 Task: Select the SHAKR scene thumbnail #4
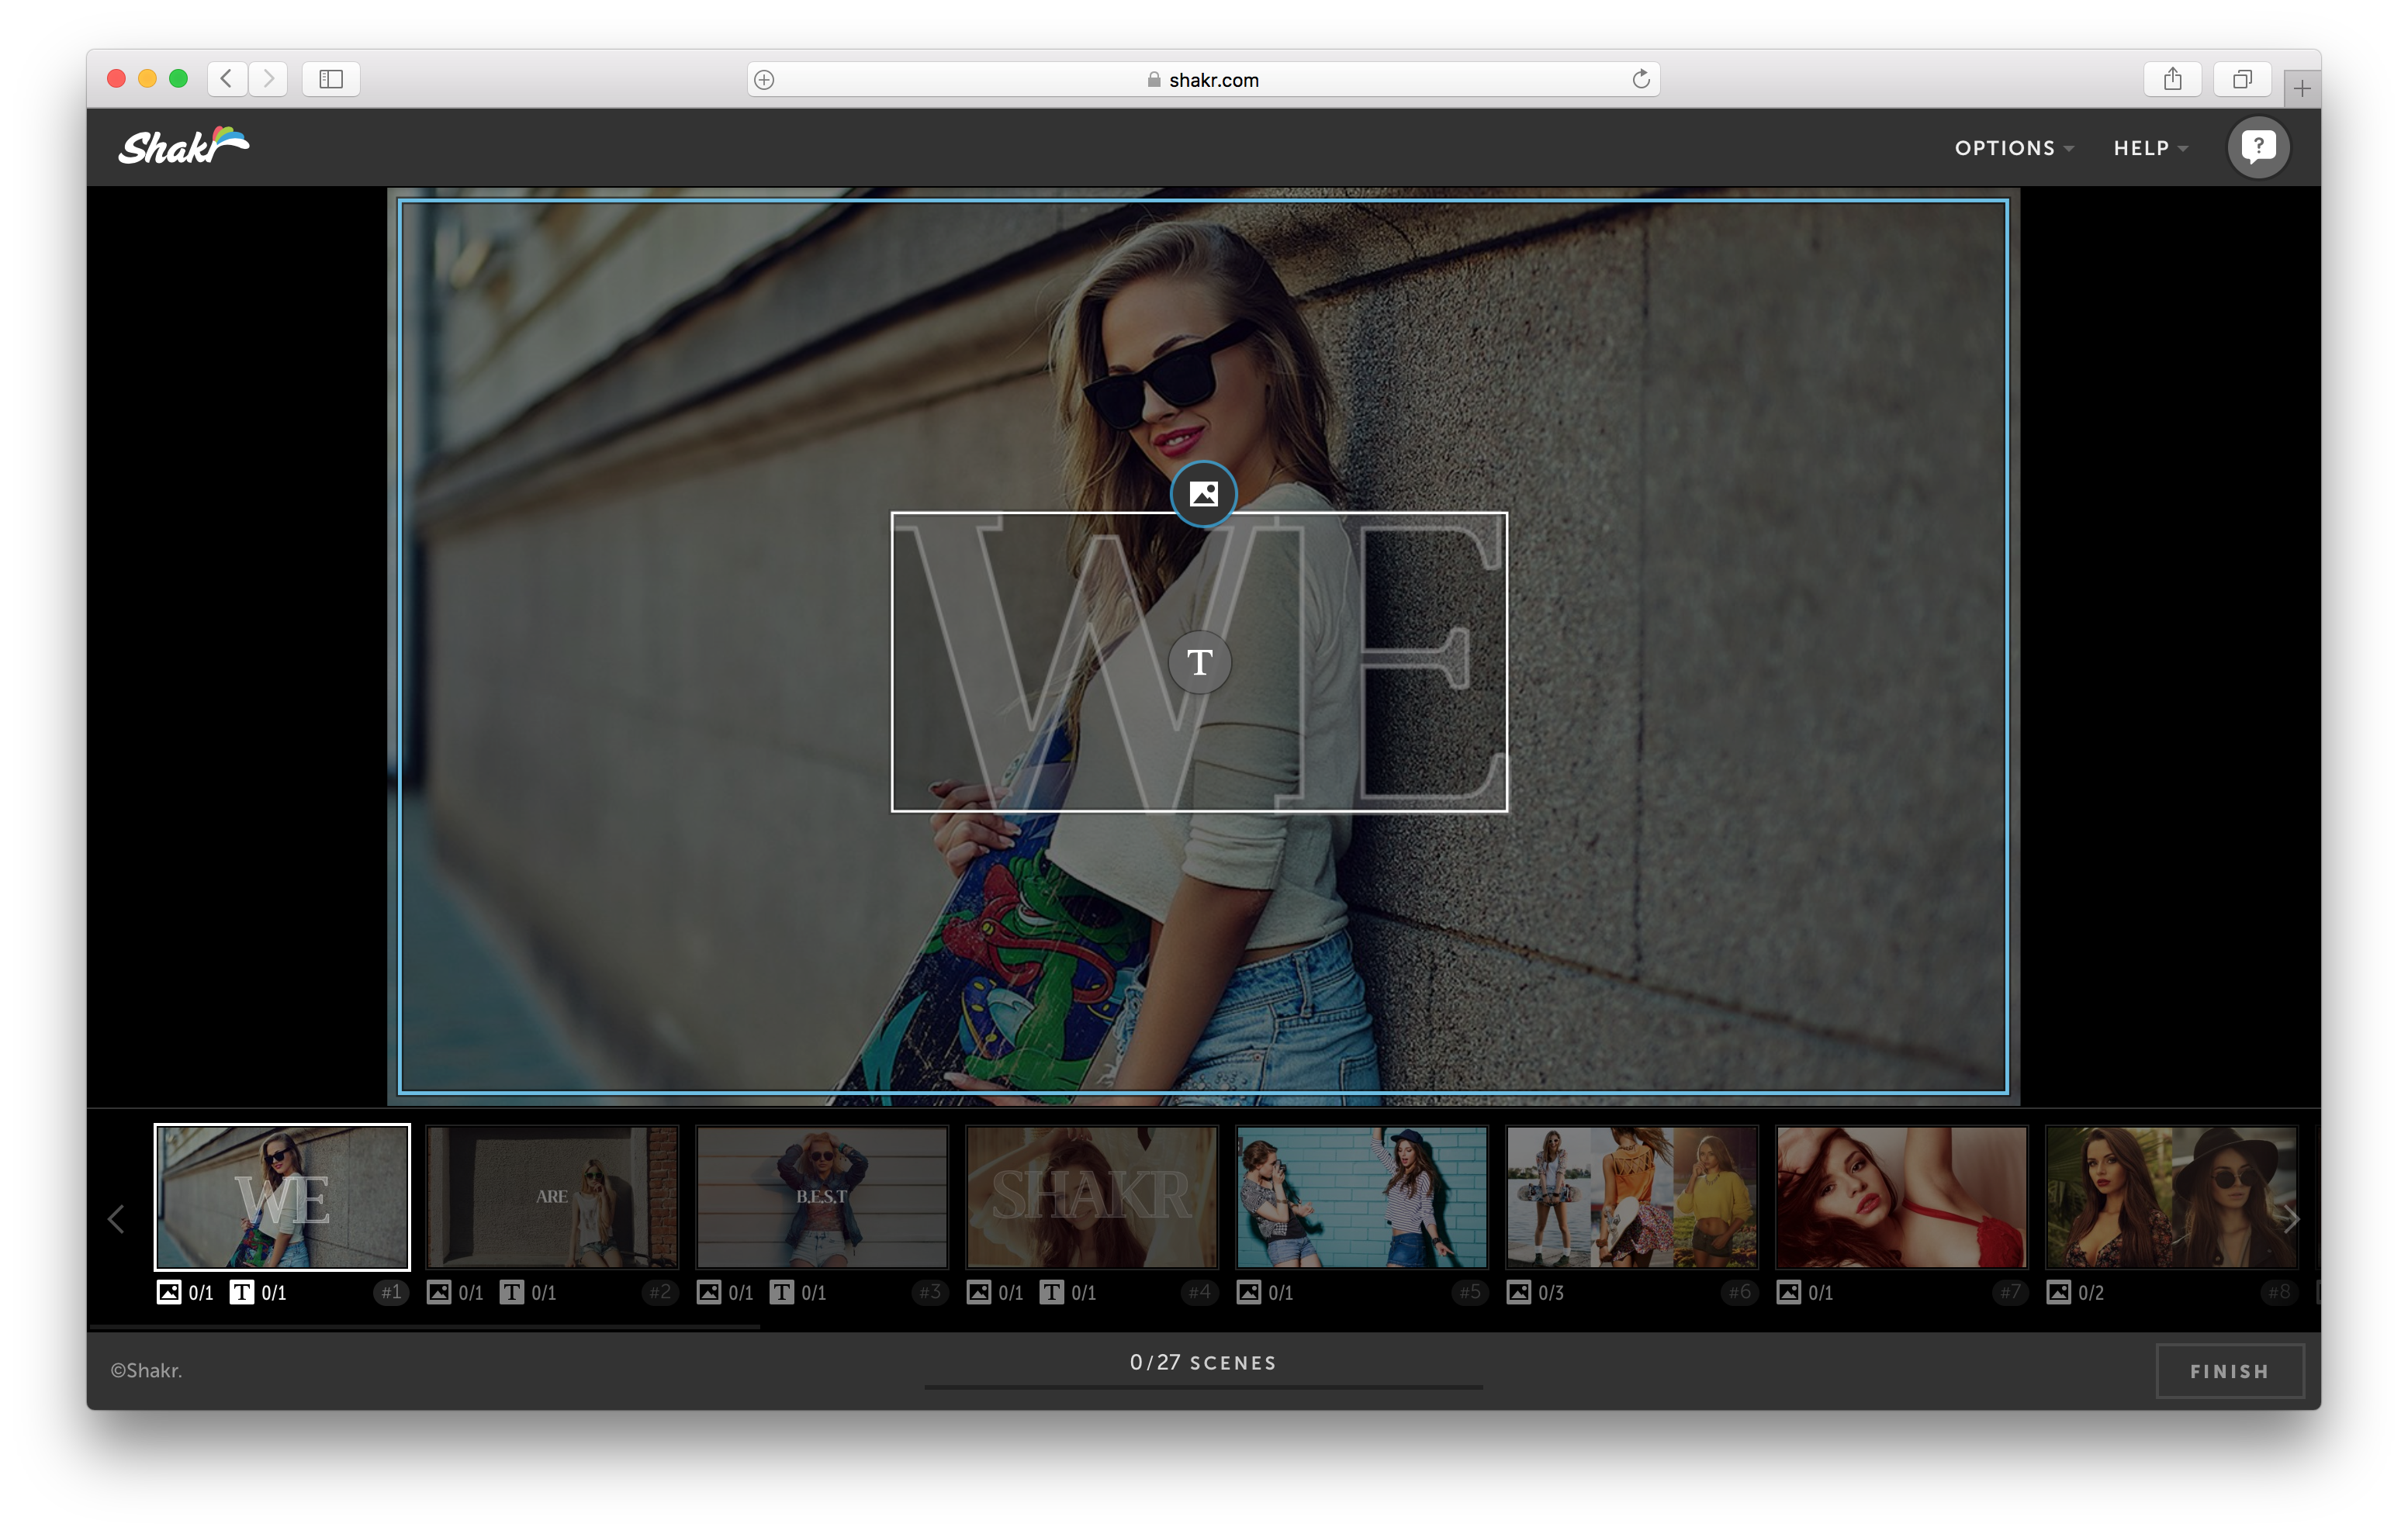tap(1092, 1197)
